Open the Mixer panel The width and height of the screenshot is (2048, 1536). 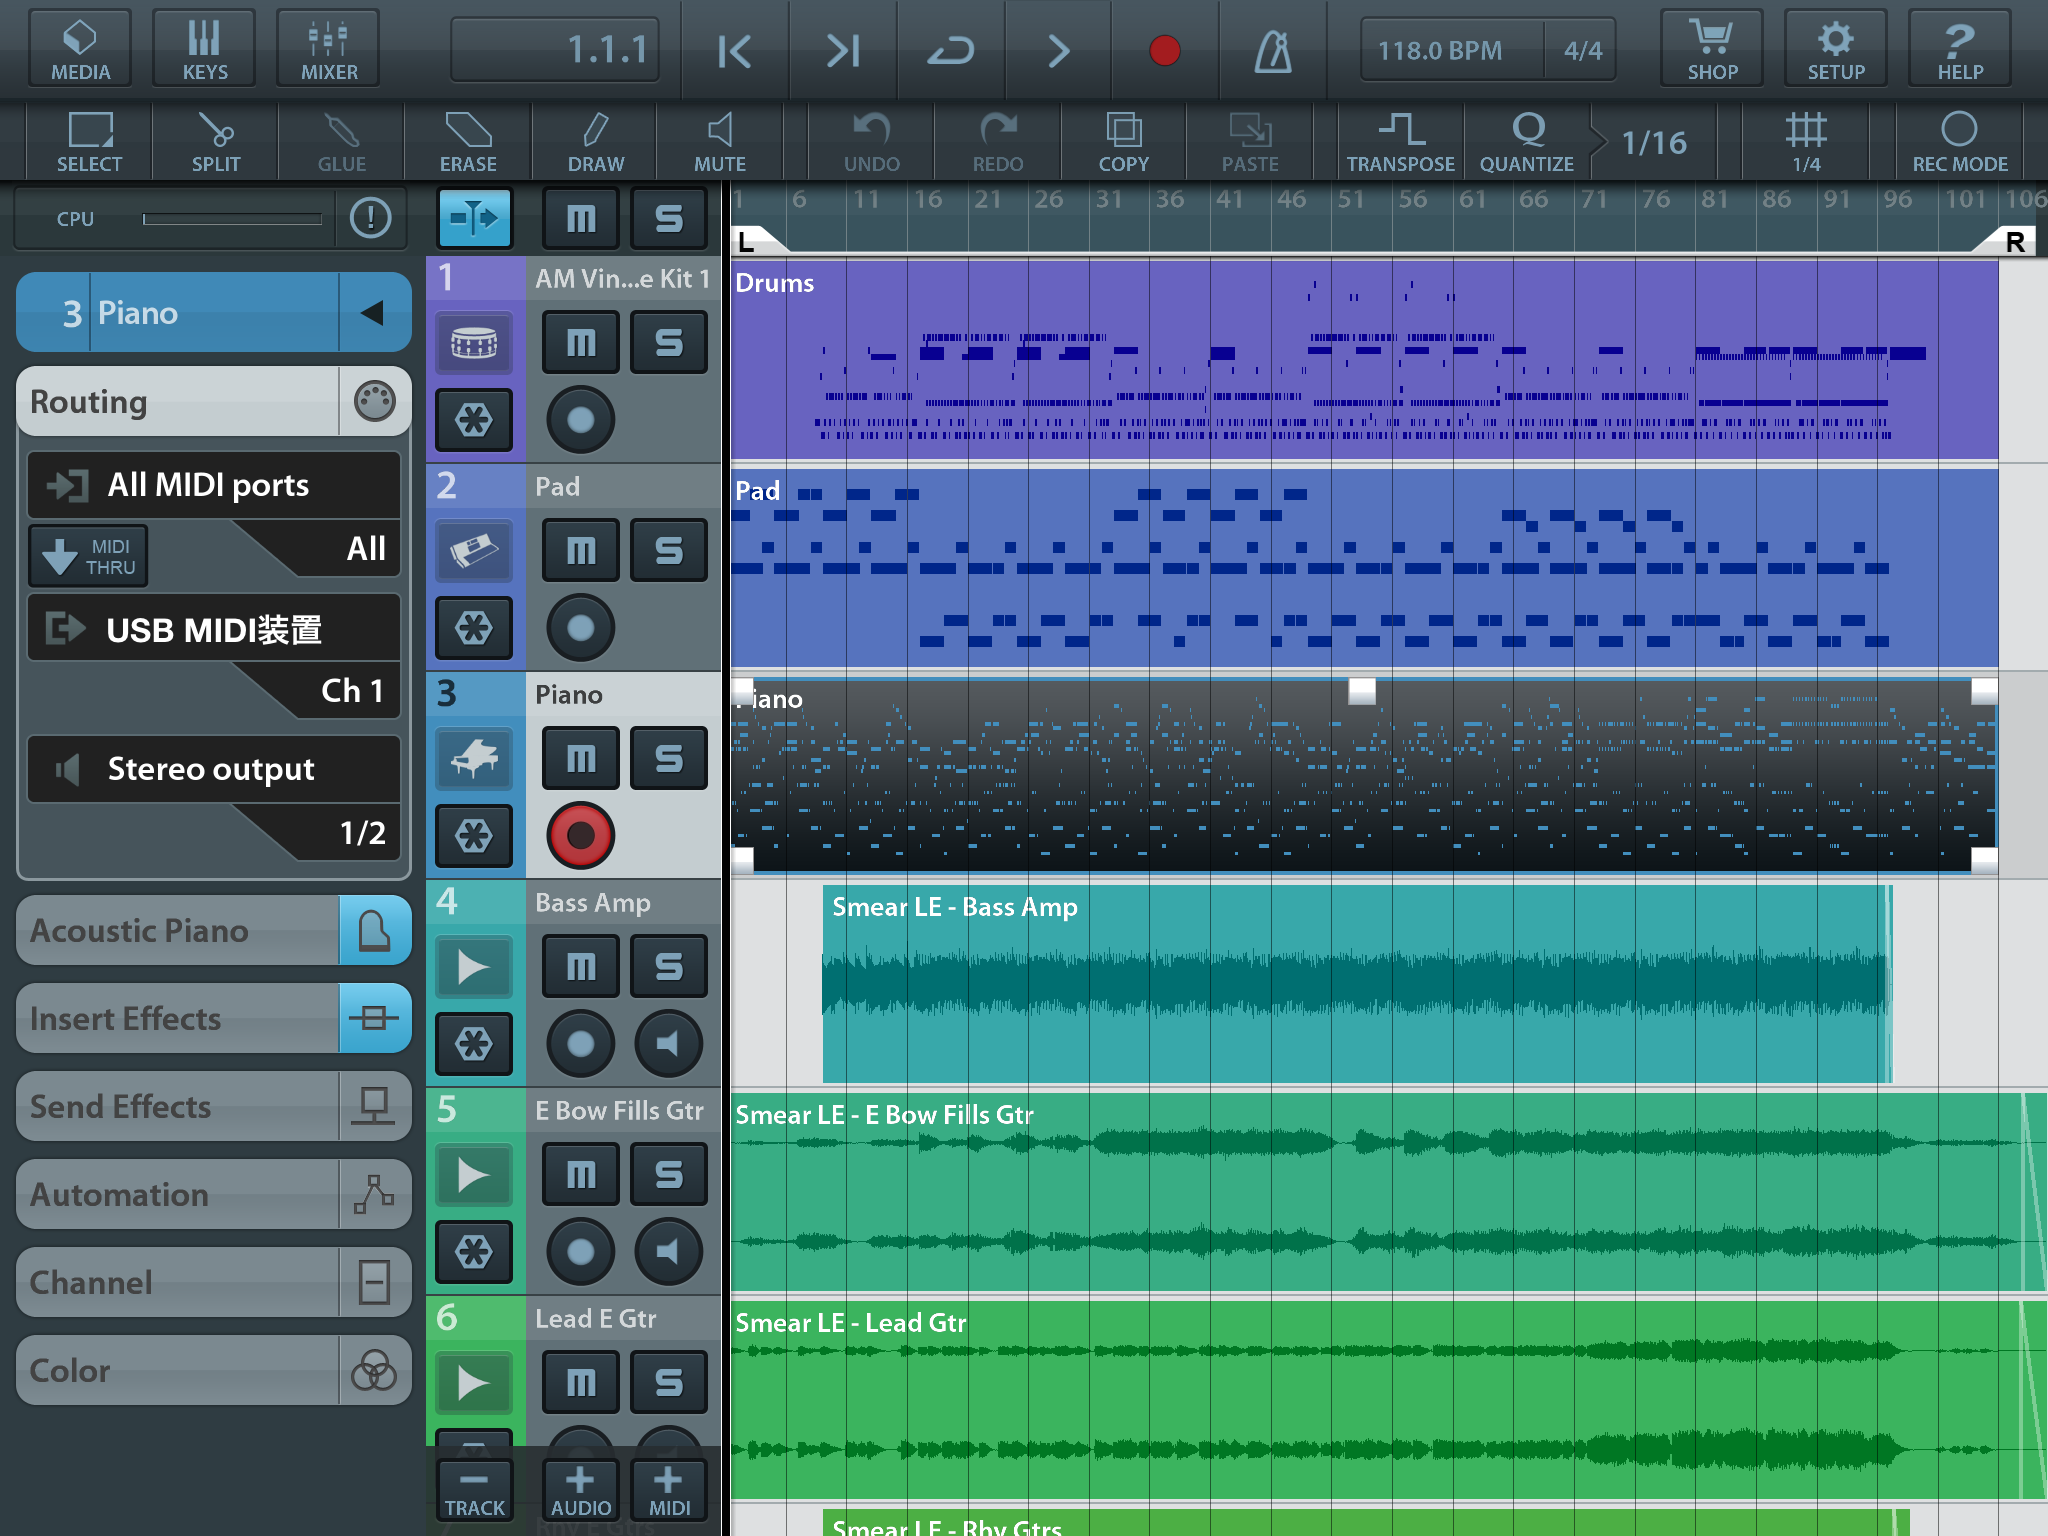[x=329, y=48]
